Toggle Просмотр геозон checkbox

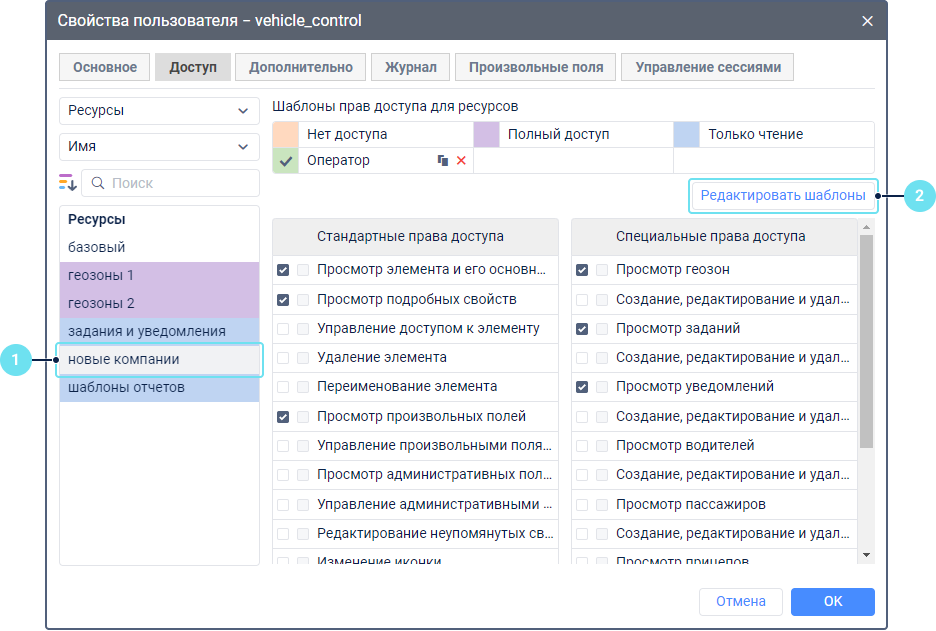click(582, 270)
